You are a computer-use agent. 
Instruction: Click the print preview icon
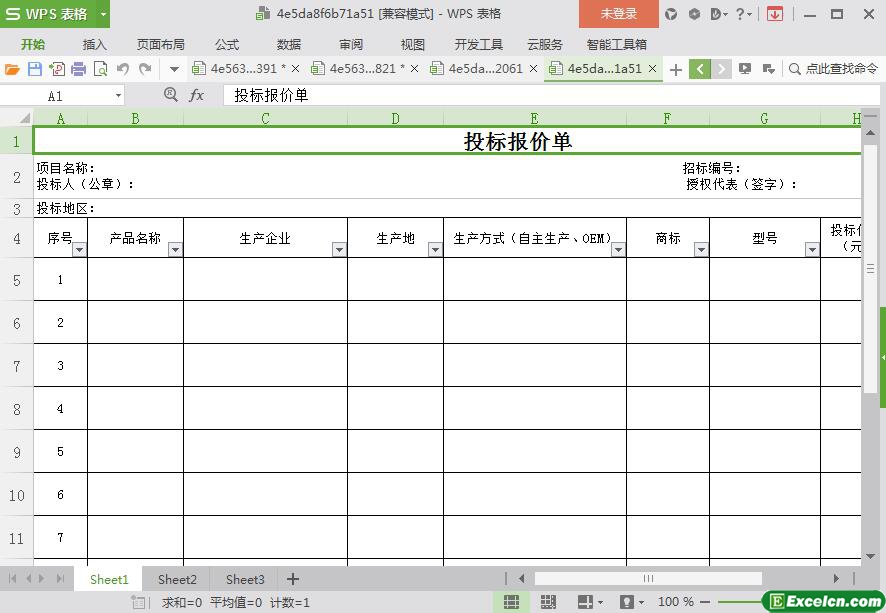100,69
